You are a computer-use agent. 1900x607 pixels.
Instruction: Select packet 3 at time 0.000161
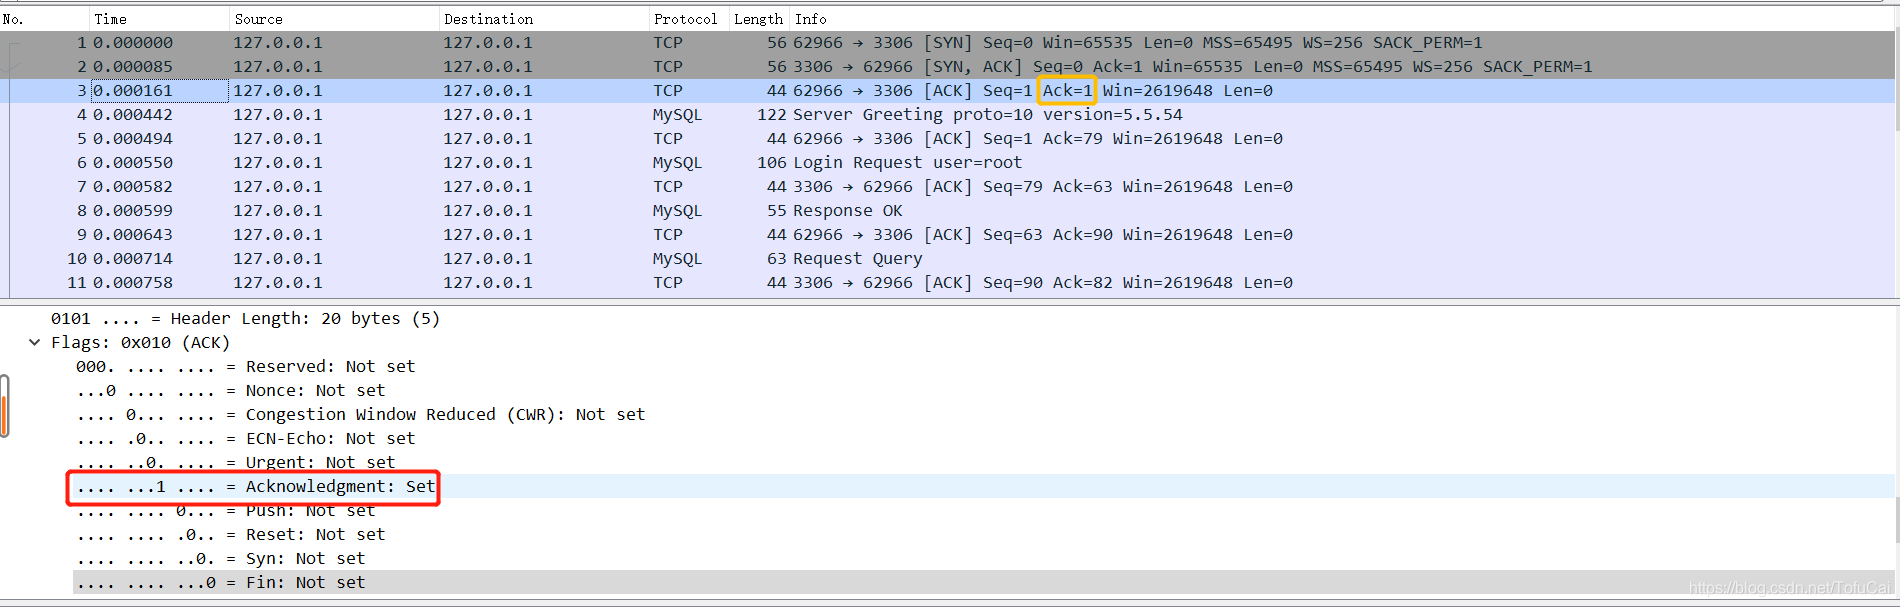[948, 91]
